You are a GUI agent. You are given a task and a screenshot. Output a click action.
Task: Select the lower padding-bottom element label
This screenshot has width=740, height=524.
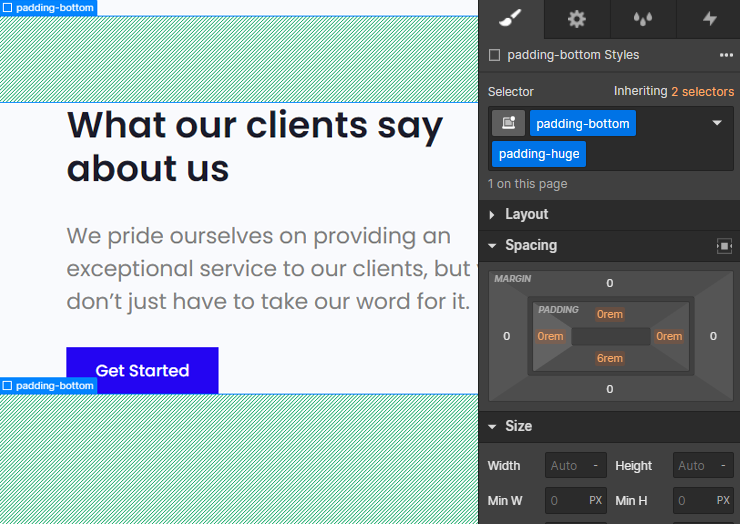point(49,386)
